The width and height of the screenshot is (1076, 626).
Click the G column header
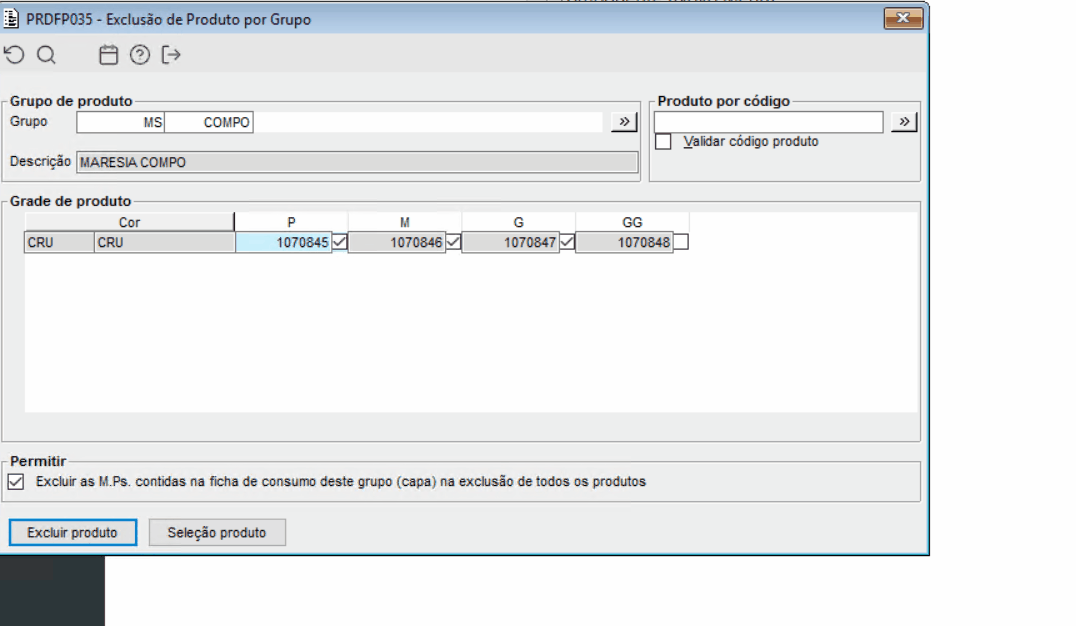click(519, 222)
